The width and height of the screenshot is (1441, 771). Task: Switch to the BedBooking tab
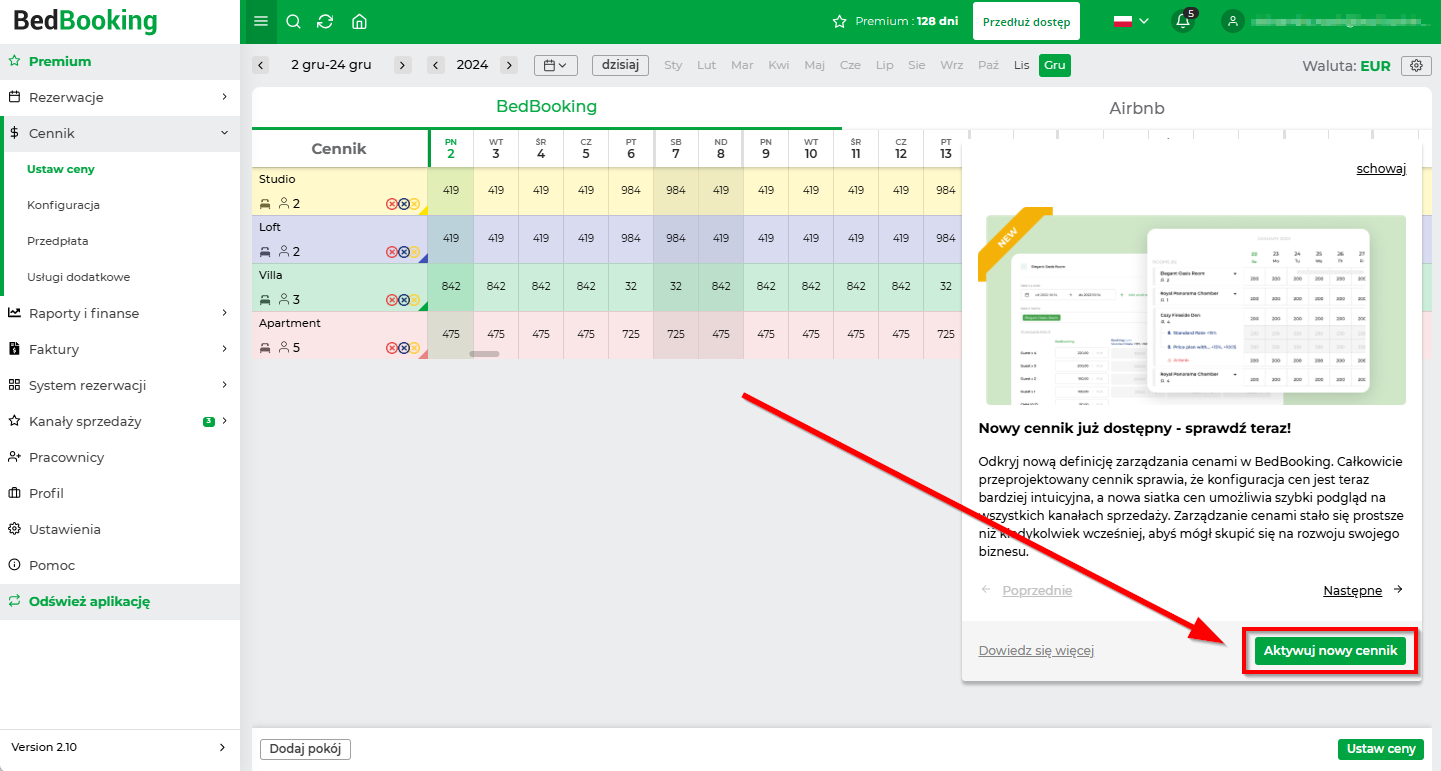click(x=546, y=107)
